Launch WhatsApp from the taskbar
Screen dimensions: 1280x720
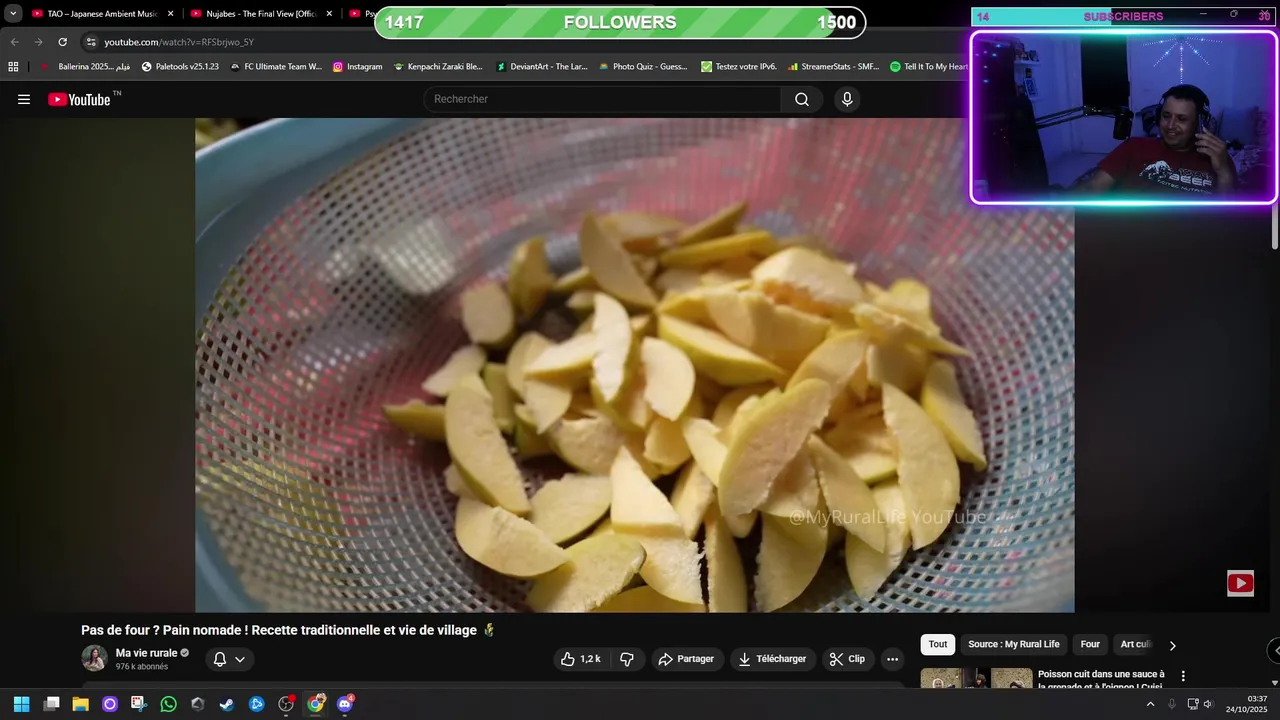tap(168, 704)
